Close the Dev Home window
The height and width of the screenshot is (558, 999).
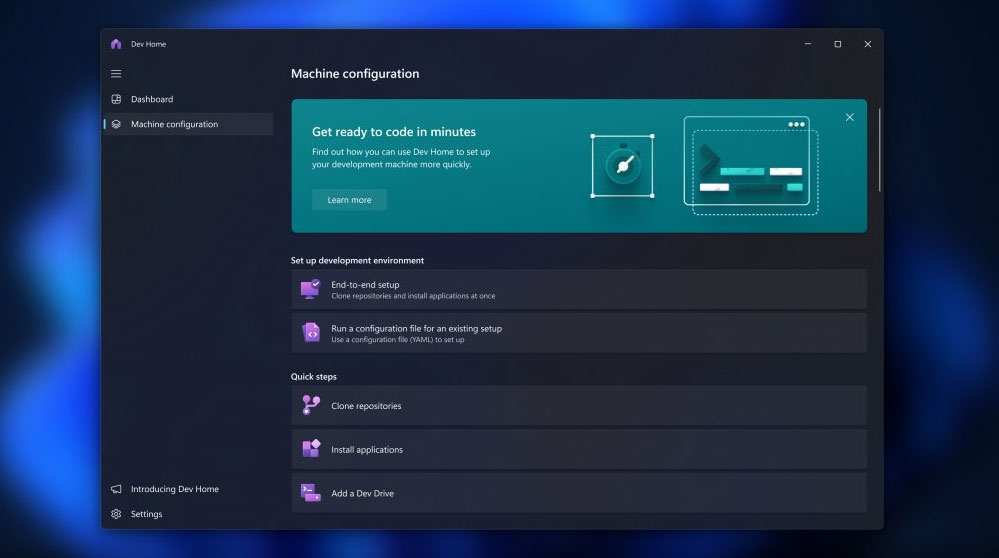(x=868, y=44)
